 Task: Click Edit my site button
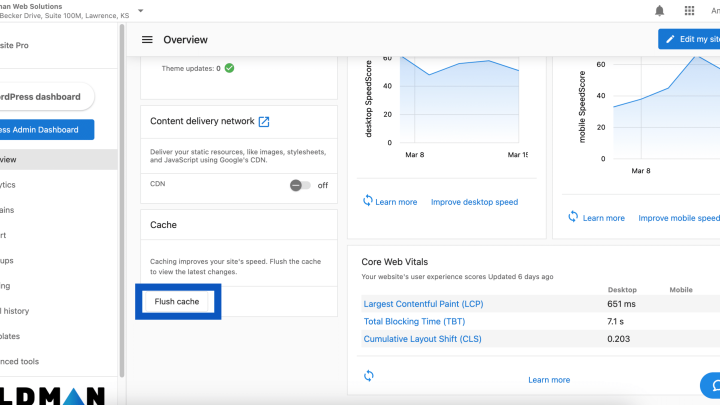[x=689, y=39]
